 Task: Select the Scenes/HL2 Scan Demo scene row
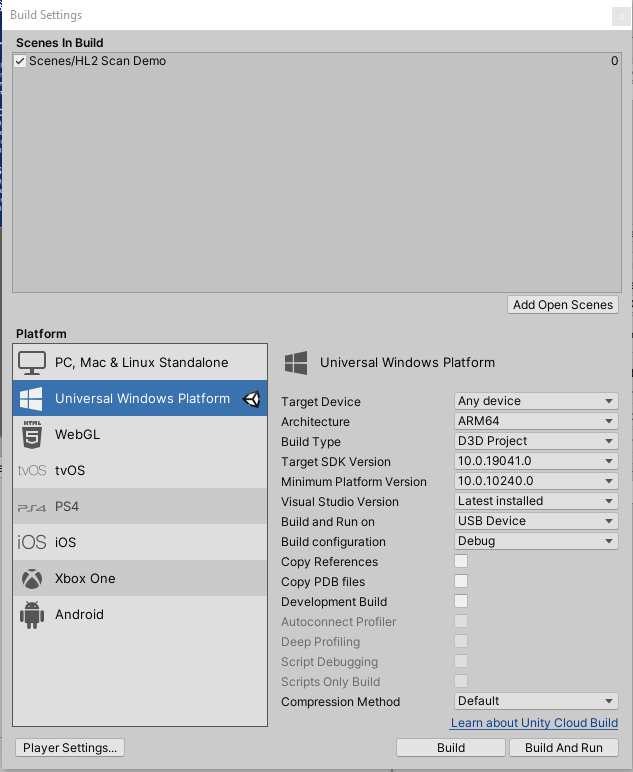coord(316,61)
